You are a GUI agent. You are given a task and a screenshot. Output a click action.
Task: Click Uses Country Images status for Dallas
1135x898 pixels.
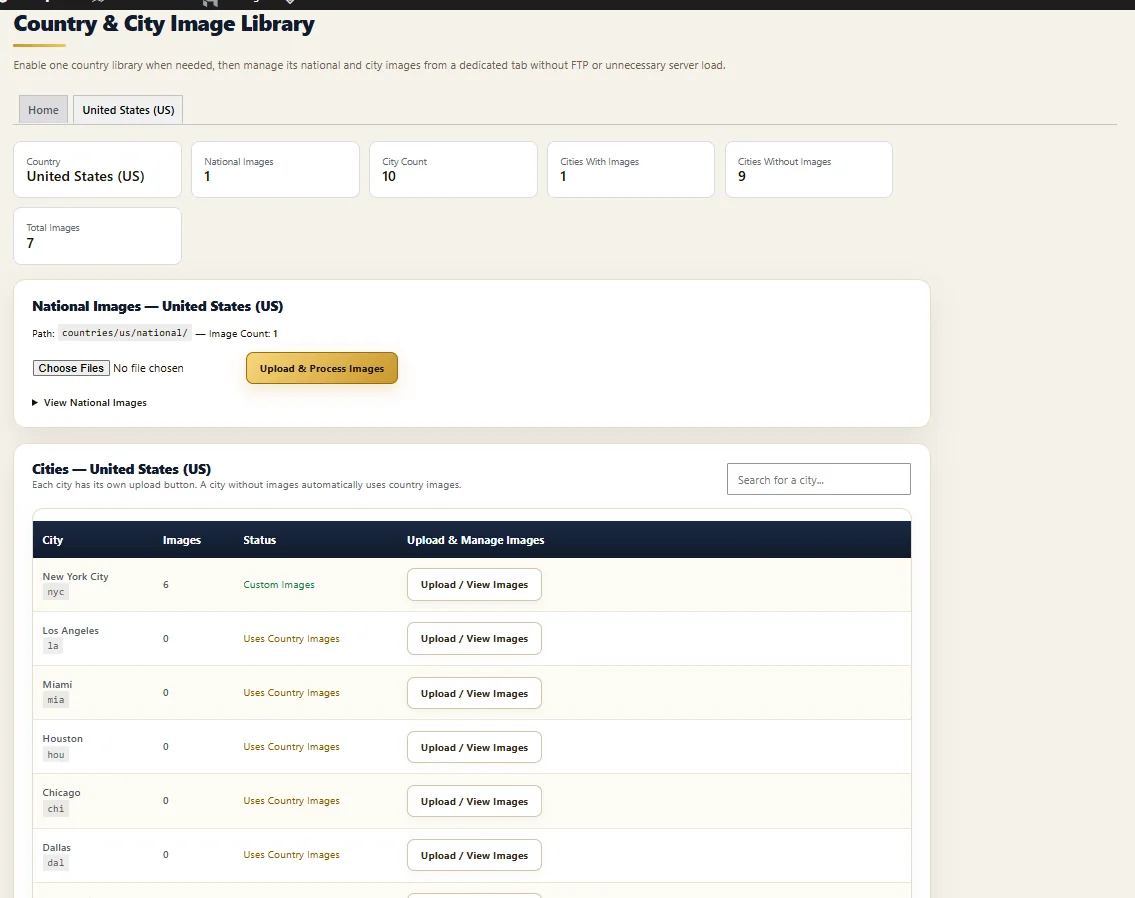point(291,855)
